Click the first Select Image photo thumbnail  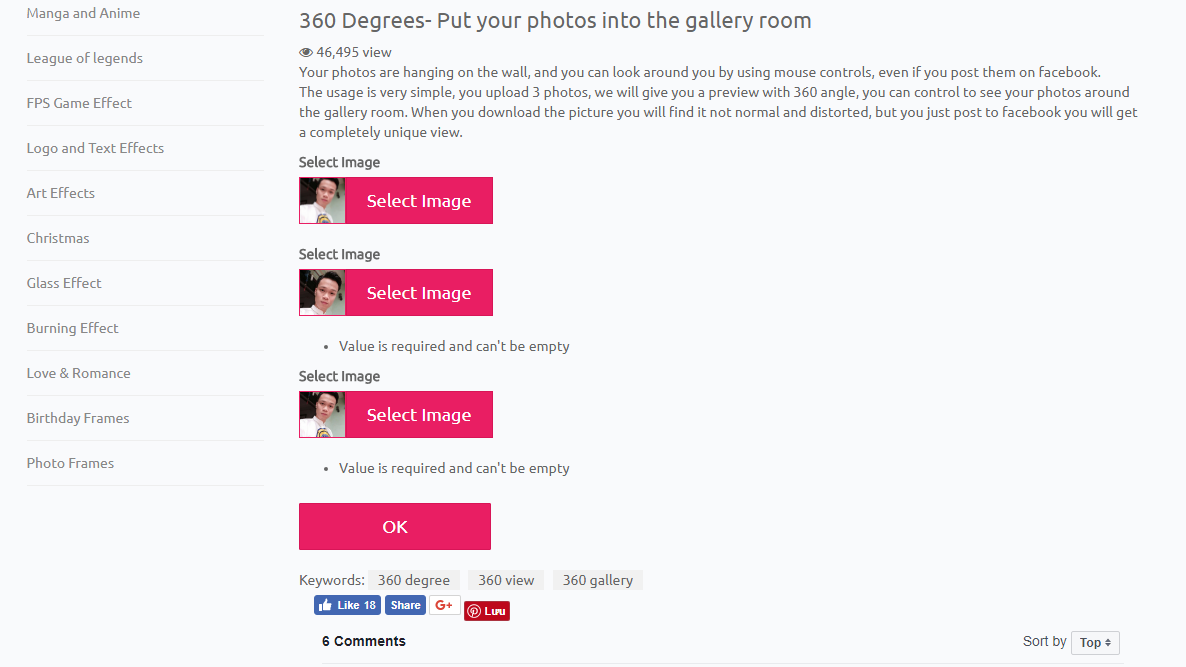[x=322, y=200]
